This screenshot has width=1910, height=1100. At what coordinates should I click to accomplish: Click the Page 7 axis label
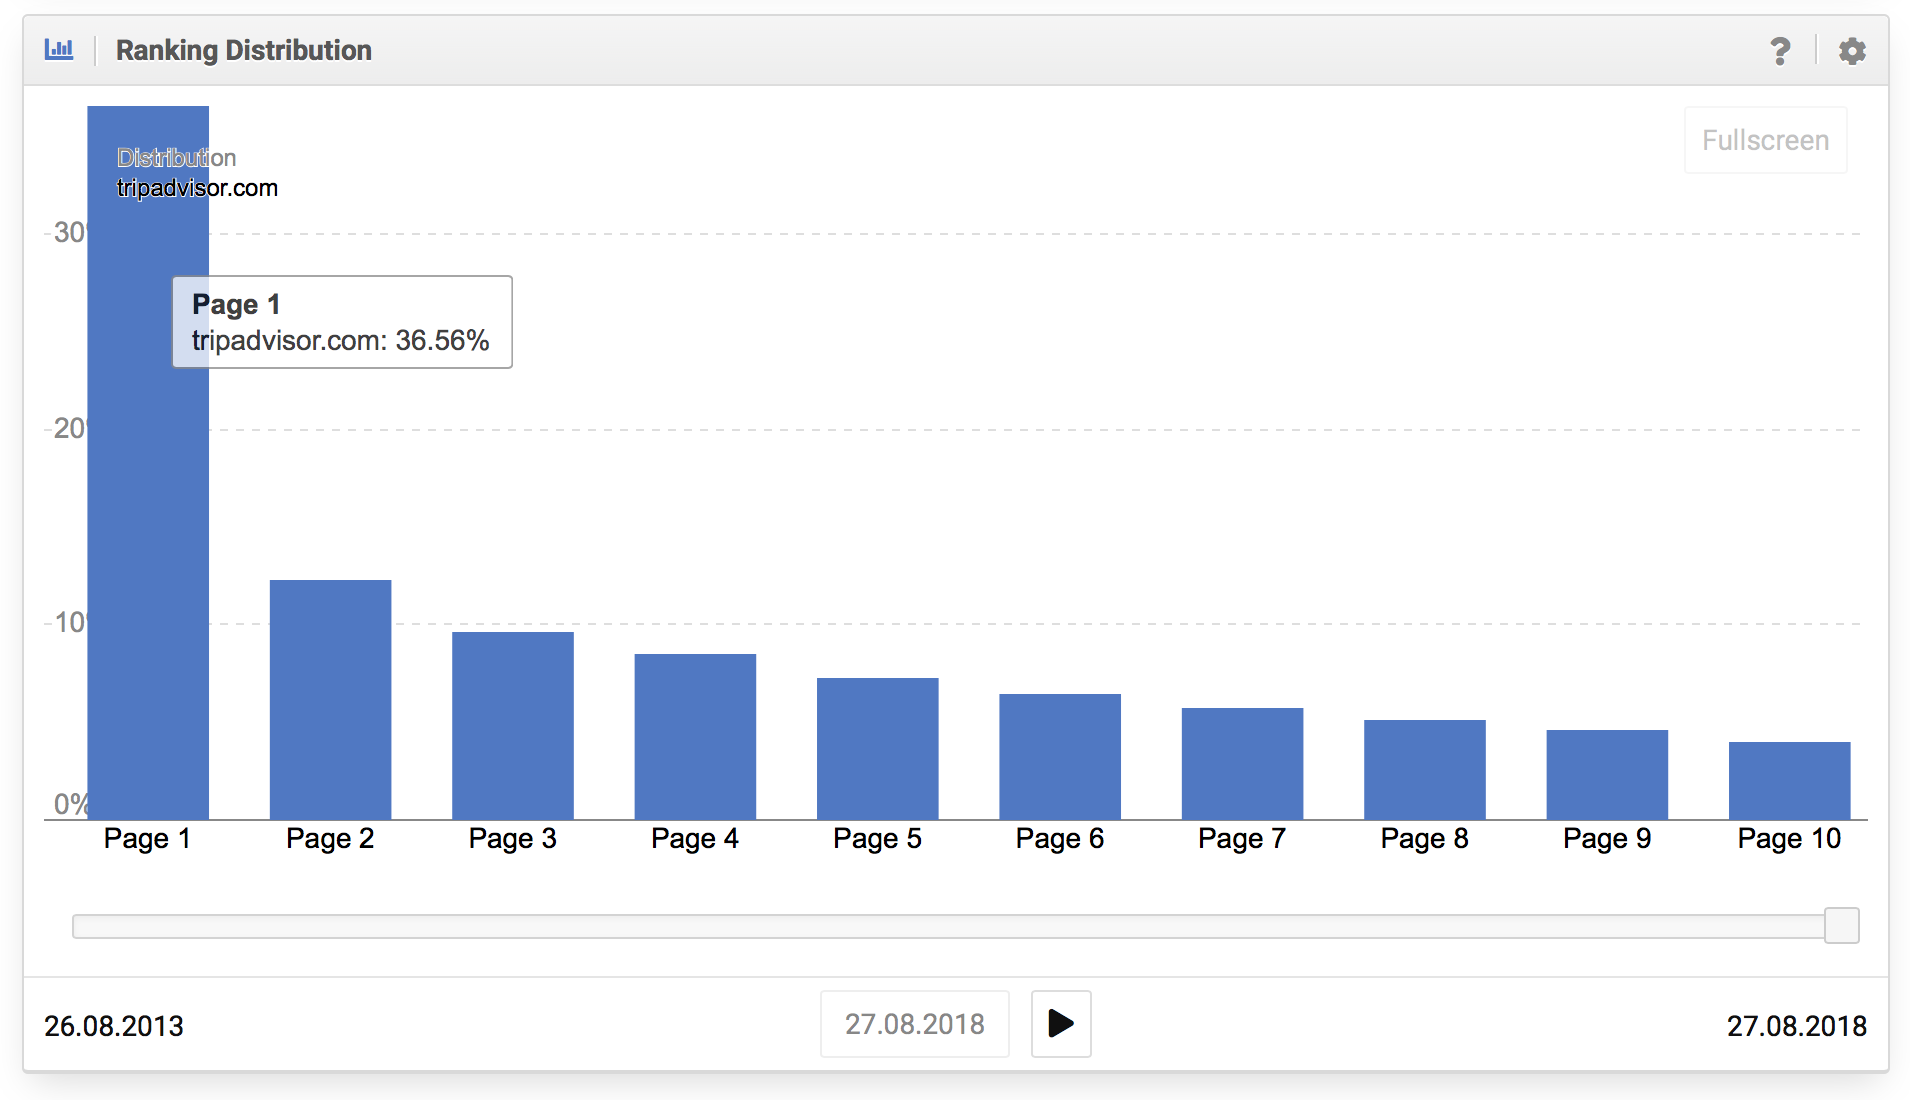coord(1242,838)
